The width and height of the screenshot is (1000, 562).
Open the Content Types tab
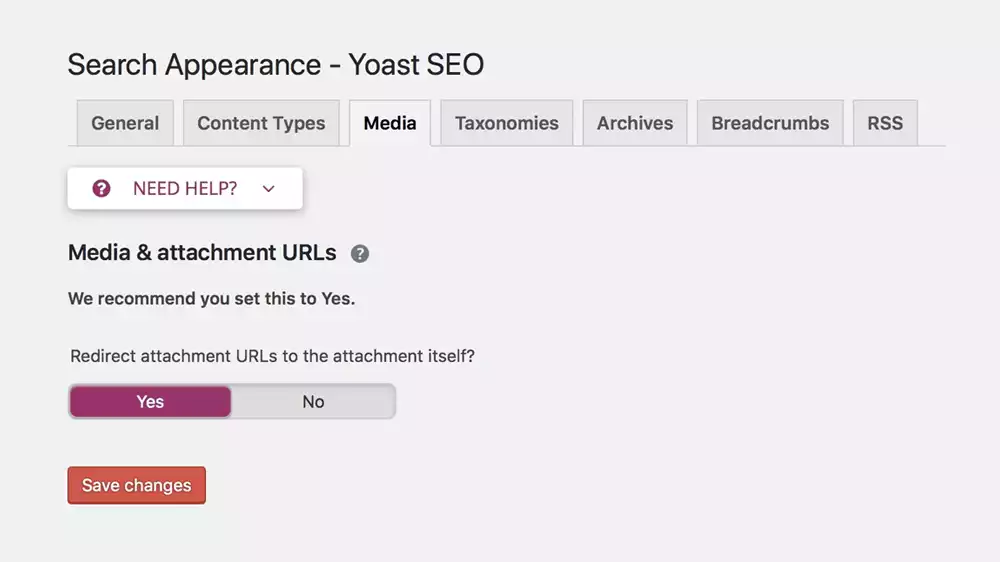click(x=261, y=124)
